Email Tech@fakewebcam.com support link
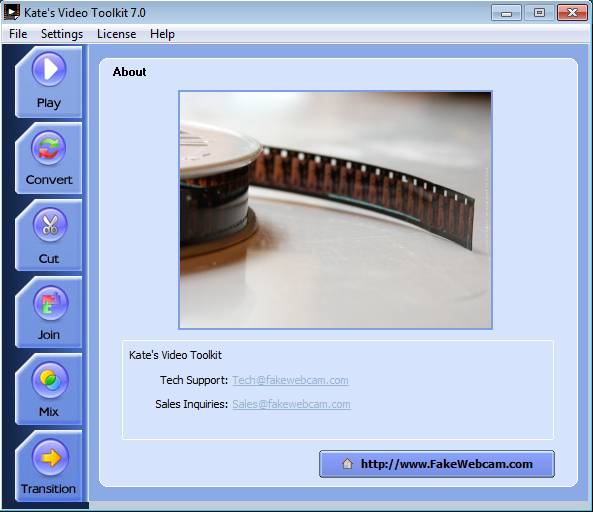Image resolution: width=593 pixels, height=512 pixels. pyautogui.click(x=290, y=380)
